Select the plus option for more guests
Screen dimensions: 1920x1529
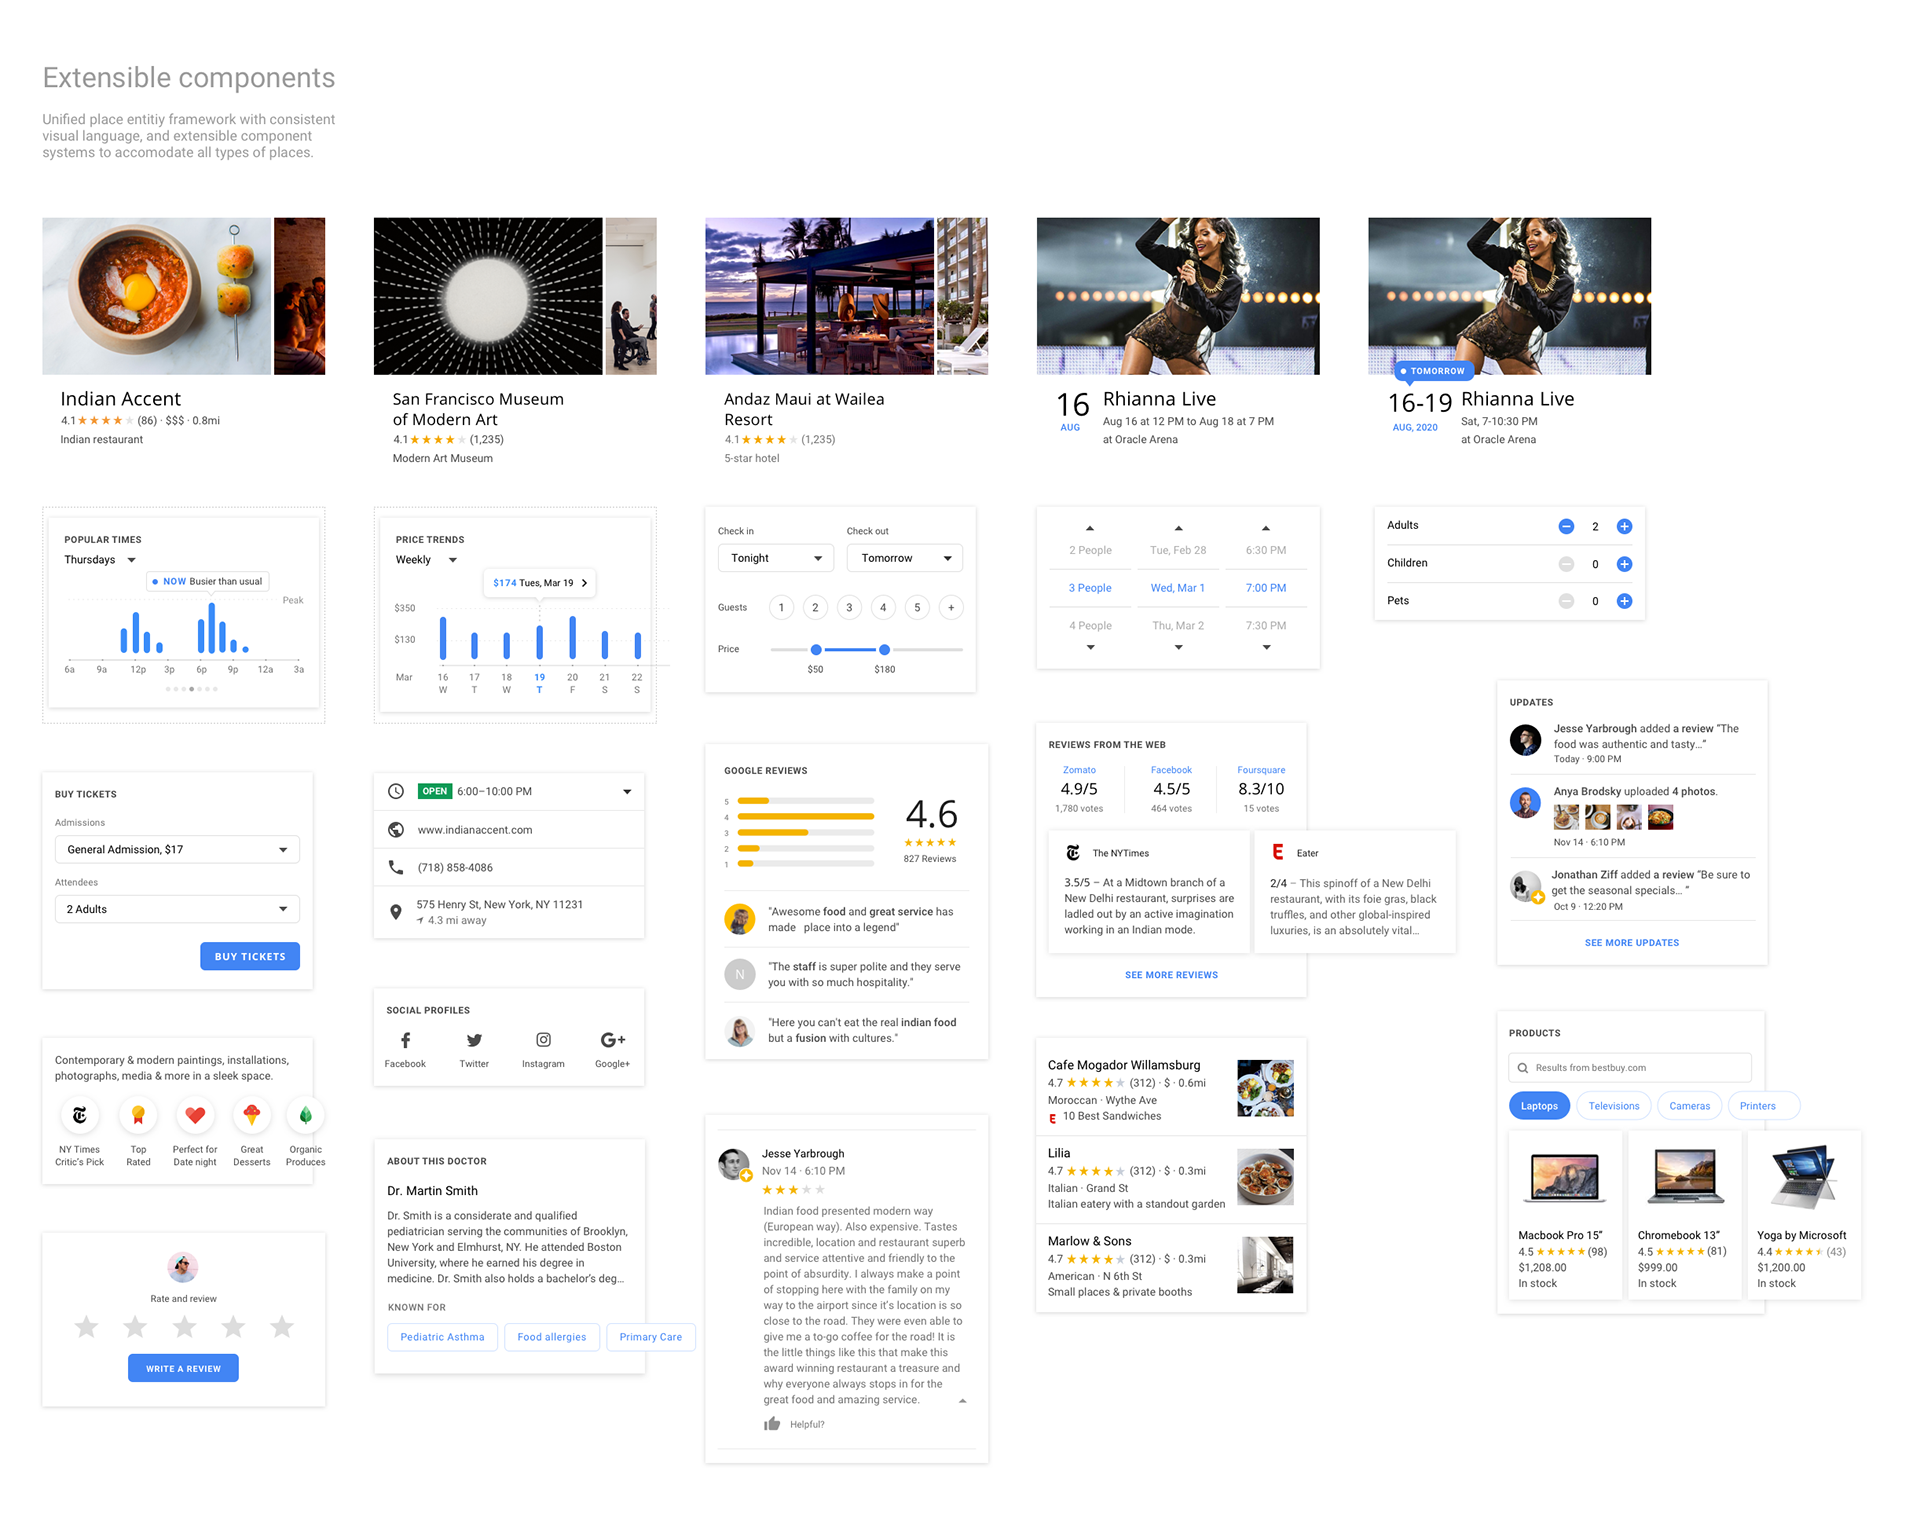click(x=951, y=607)
